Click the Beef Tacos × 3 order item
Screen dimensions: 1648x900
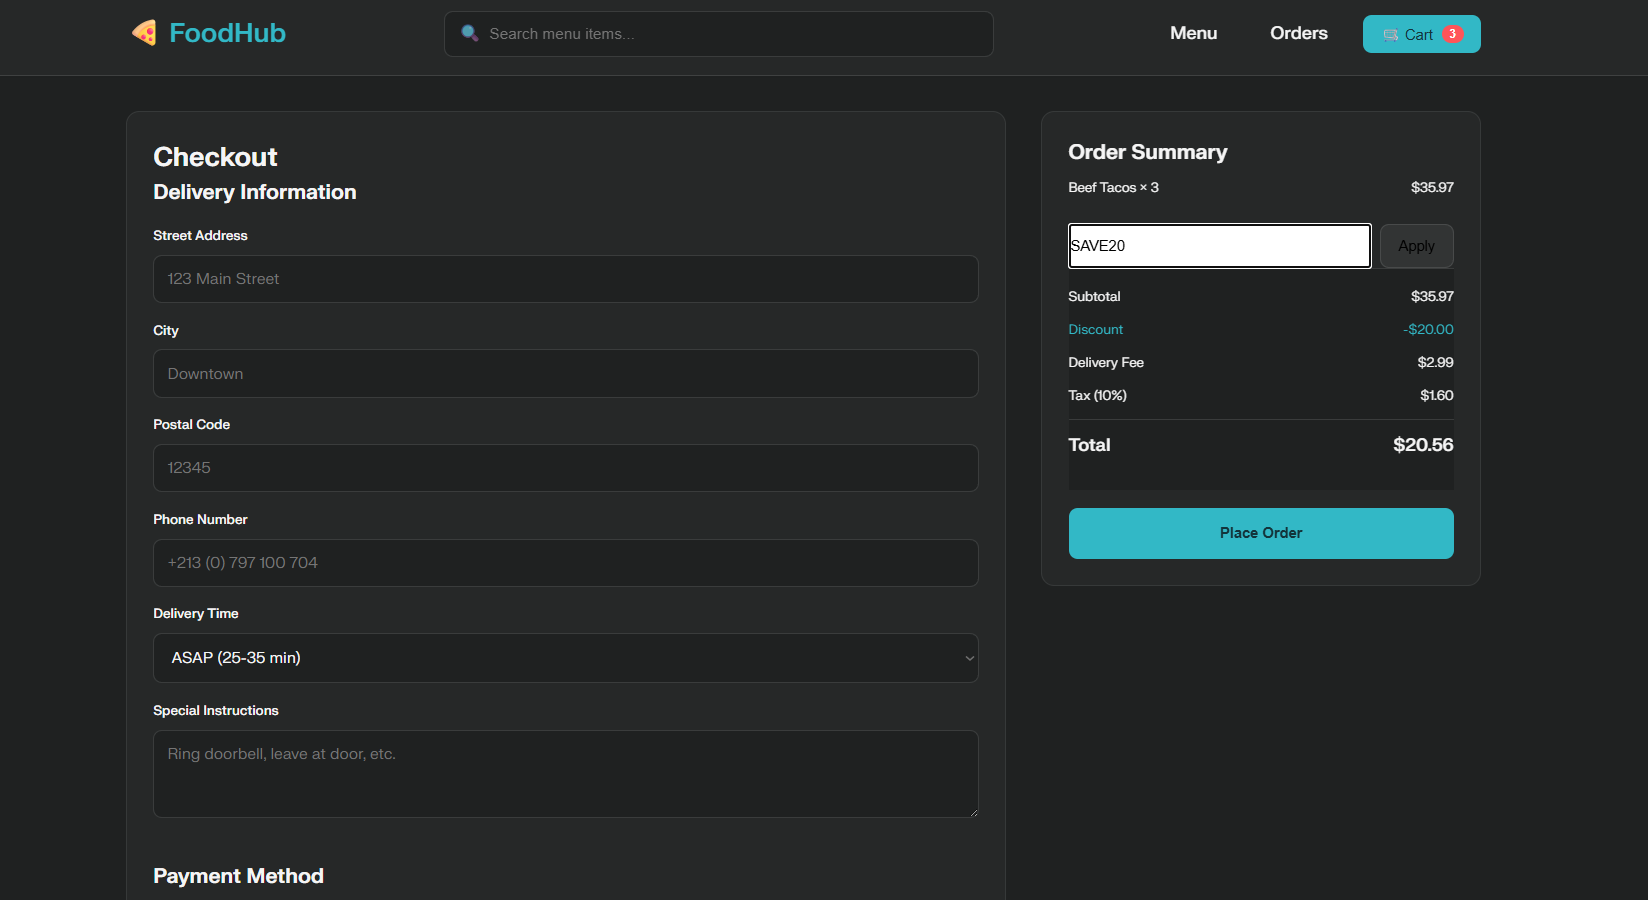[x=1113, y=188]
